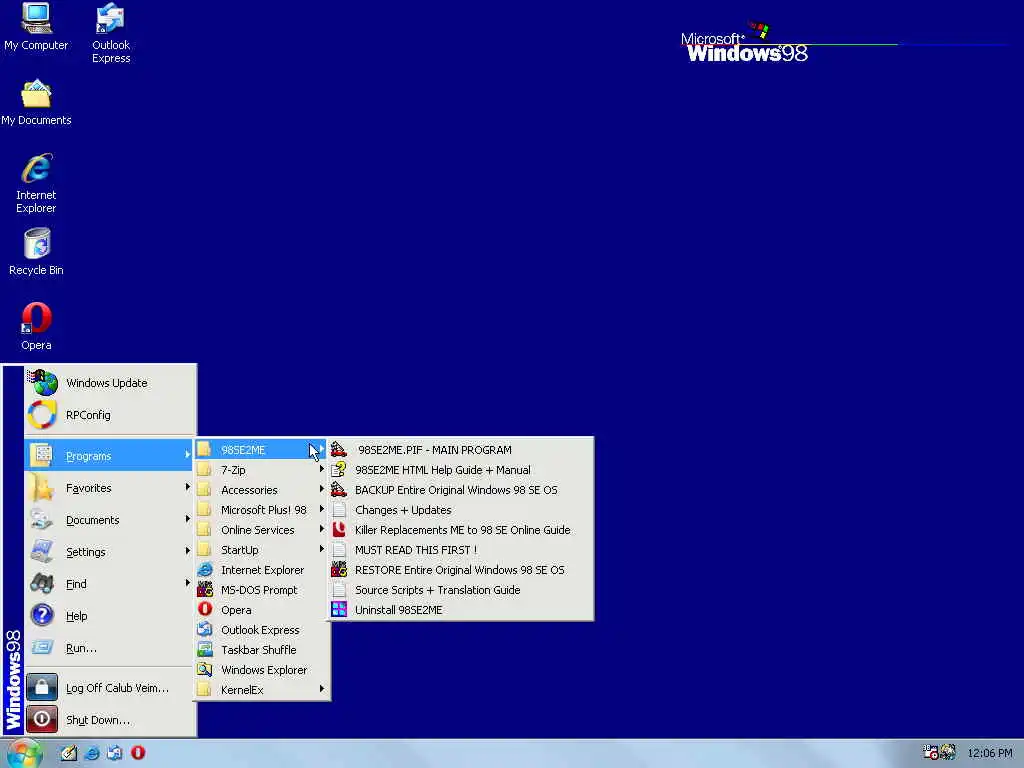
Task: Open Windows Update from Start menu
Action: point(110,383)
